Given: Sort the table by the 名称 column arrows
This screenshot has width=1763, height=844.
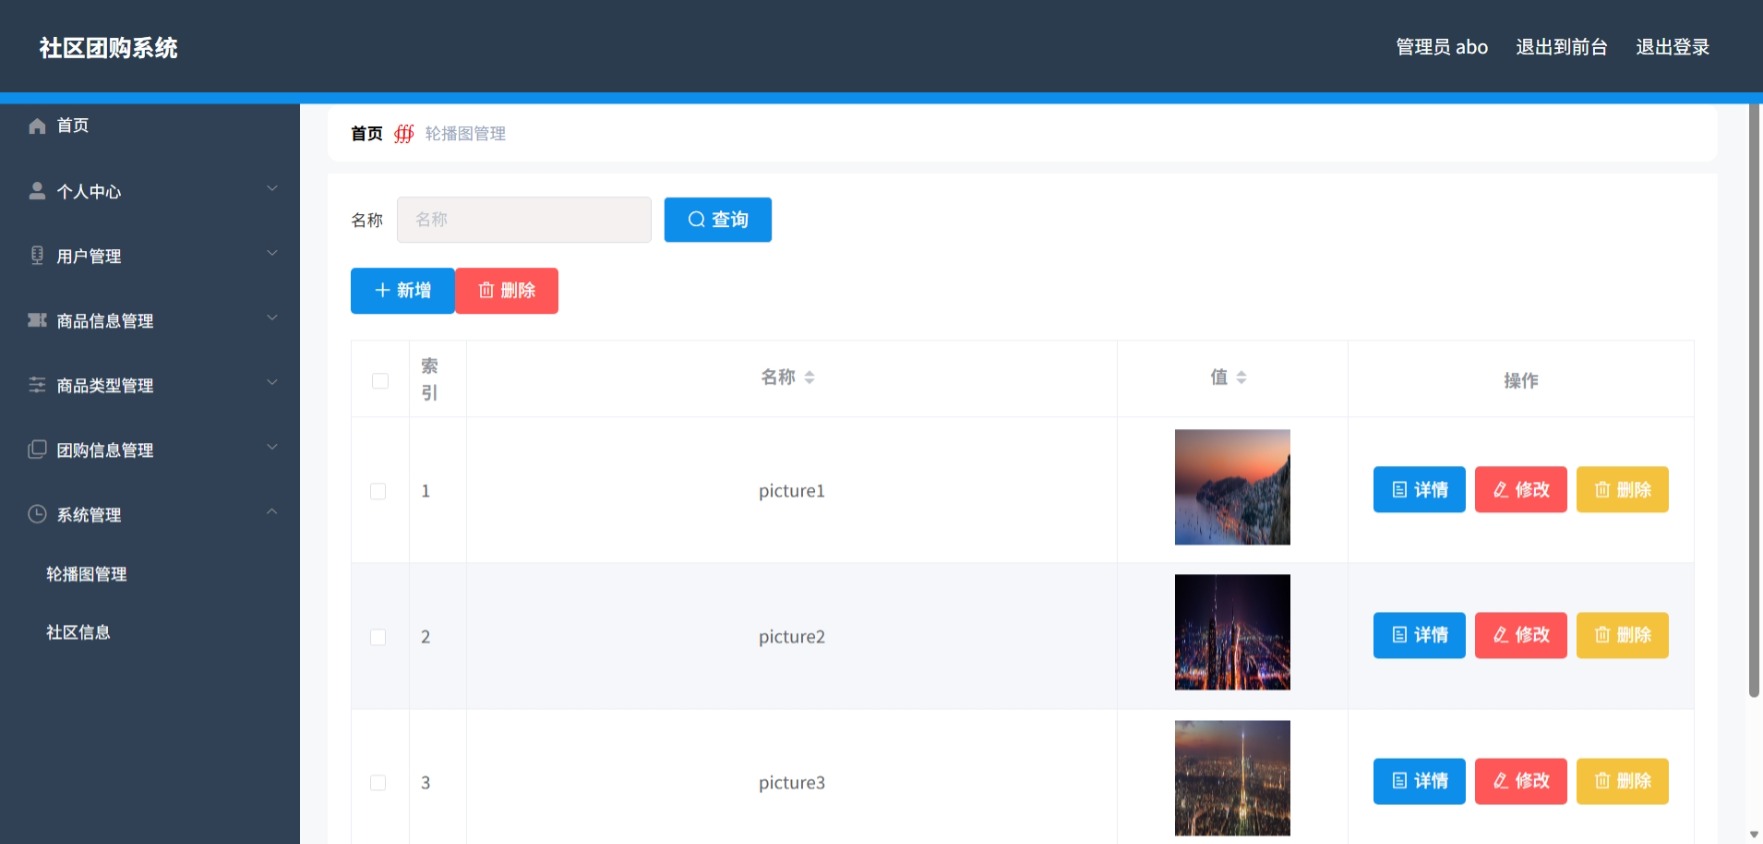Looking at the screenshot, I should [810, 377].
